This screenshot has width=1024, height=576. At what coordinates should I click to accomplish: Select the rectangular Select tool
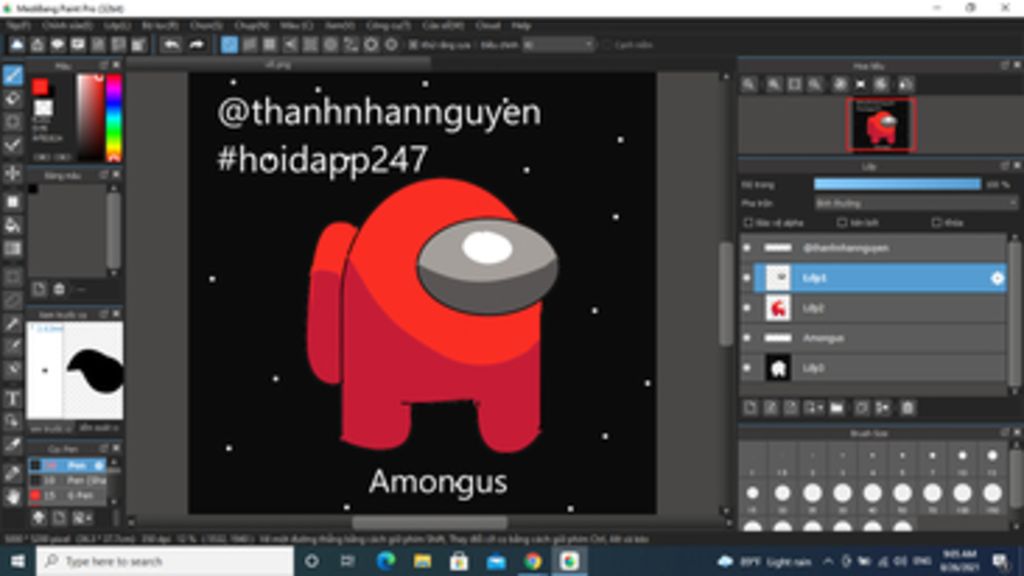(x=12, y=277)
